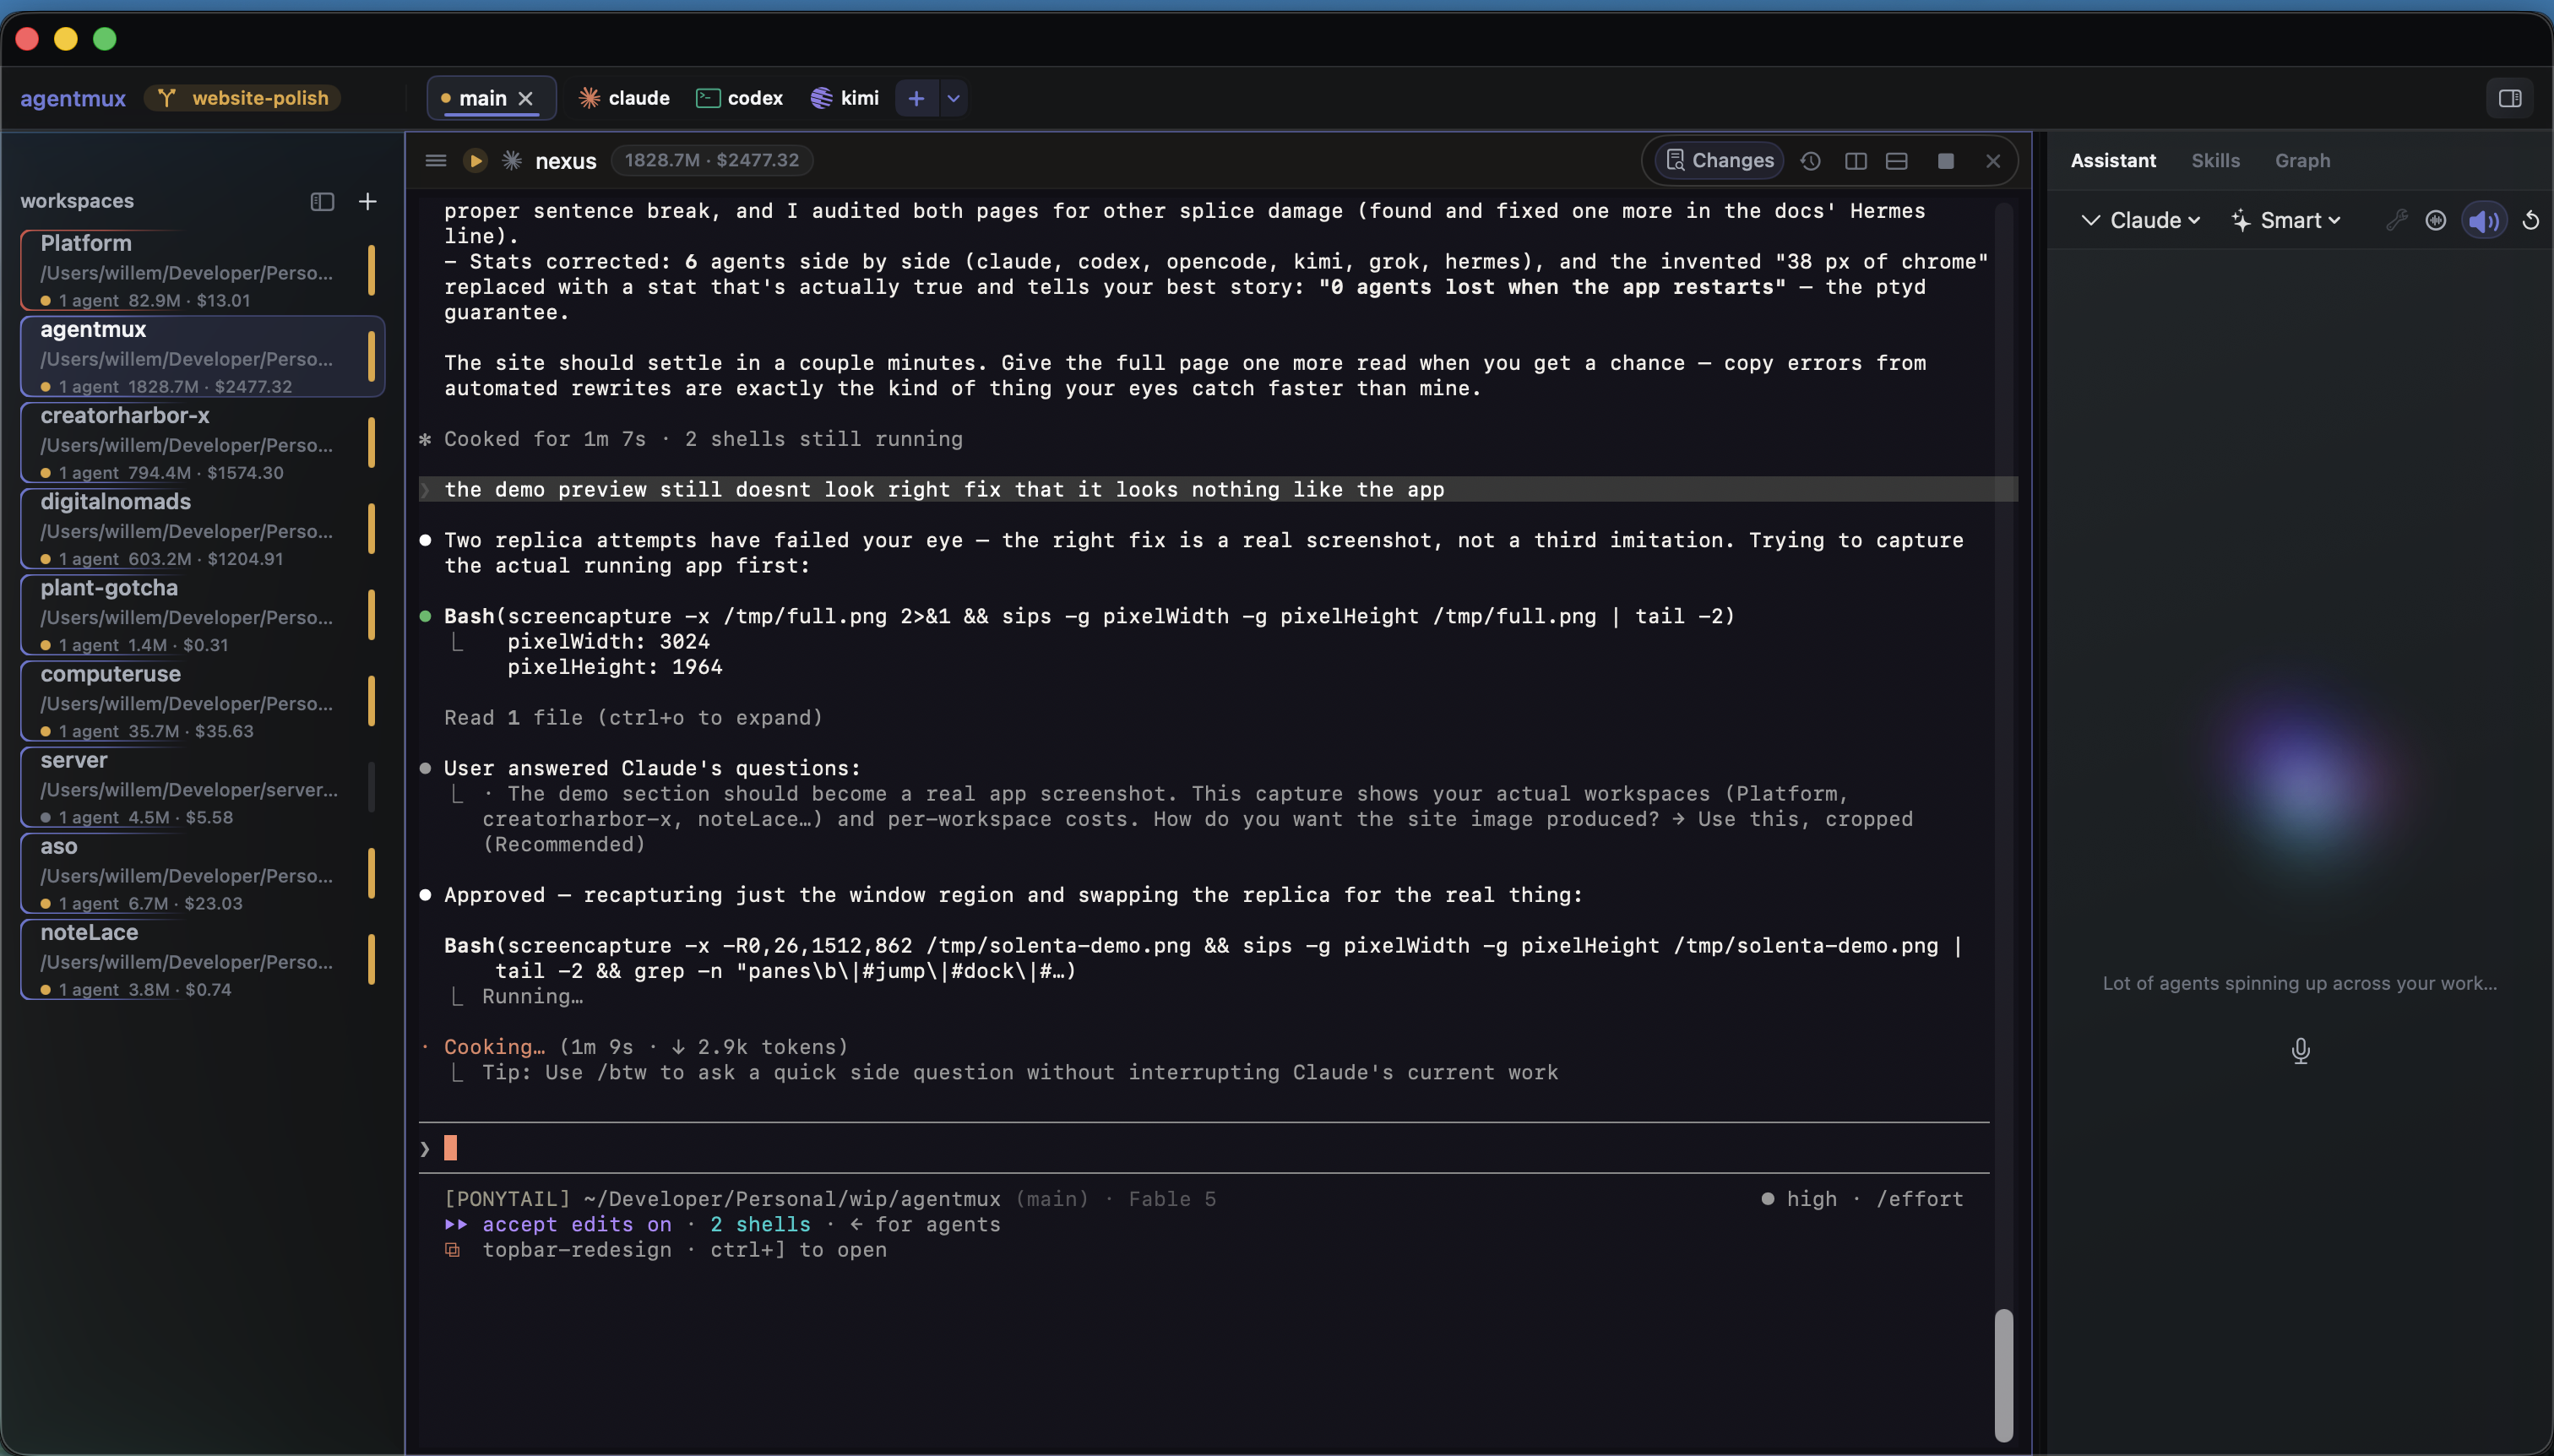Reset the assistant conversation
Screen dimensions: 2554x1456
tap(2531, 220)
